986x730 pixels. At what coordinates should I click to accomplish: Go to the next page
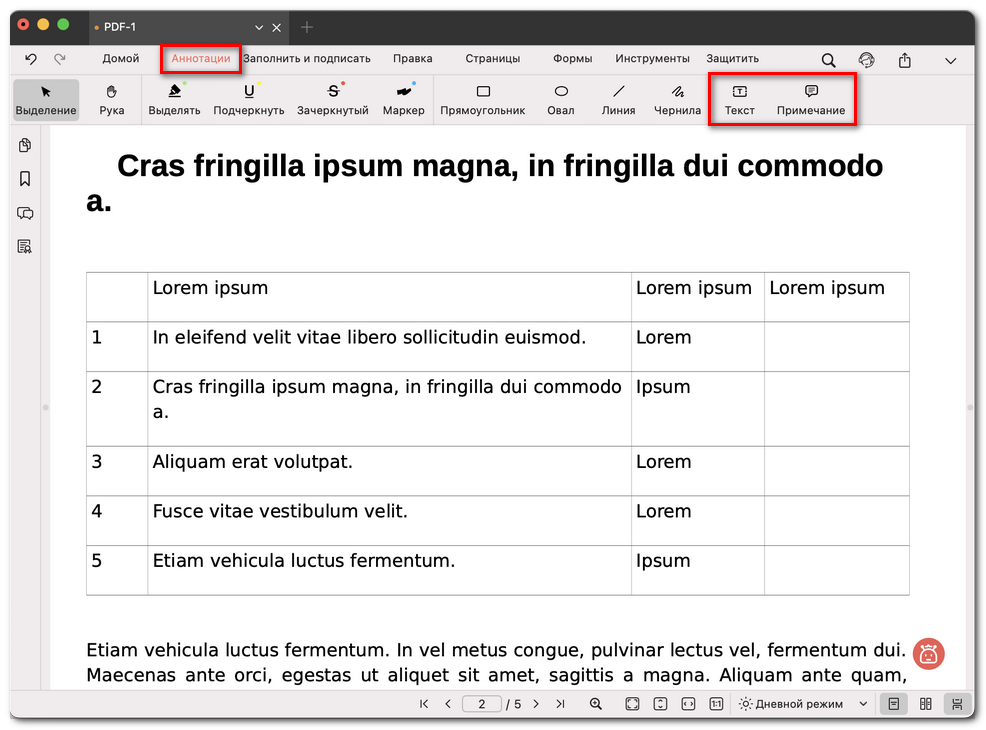click(536, 704)
